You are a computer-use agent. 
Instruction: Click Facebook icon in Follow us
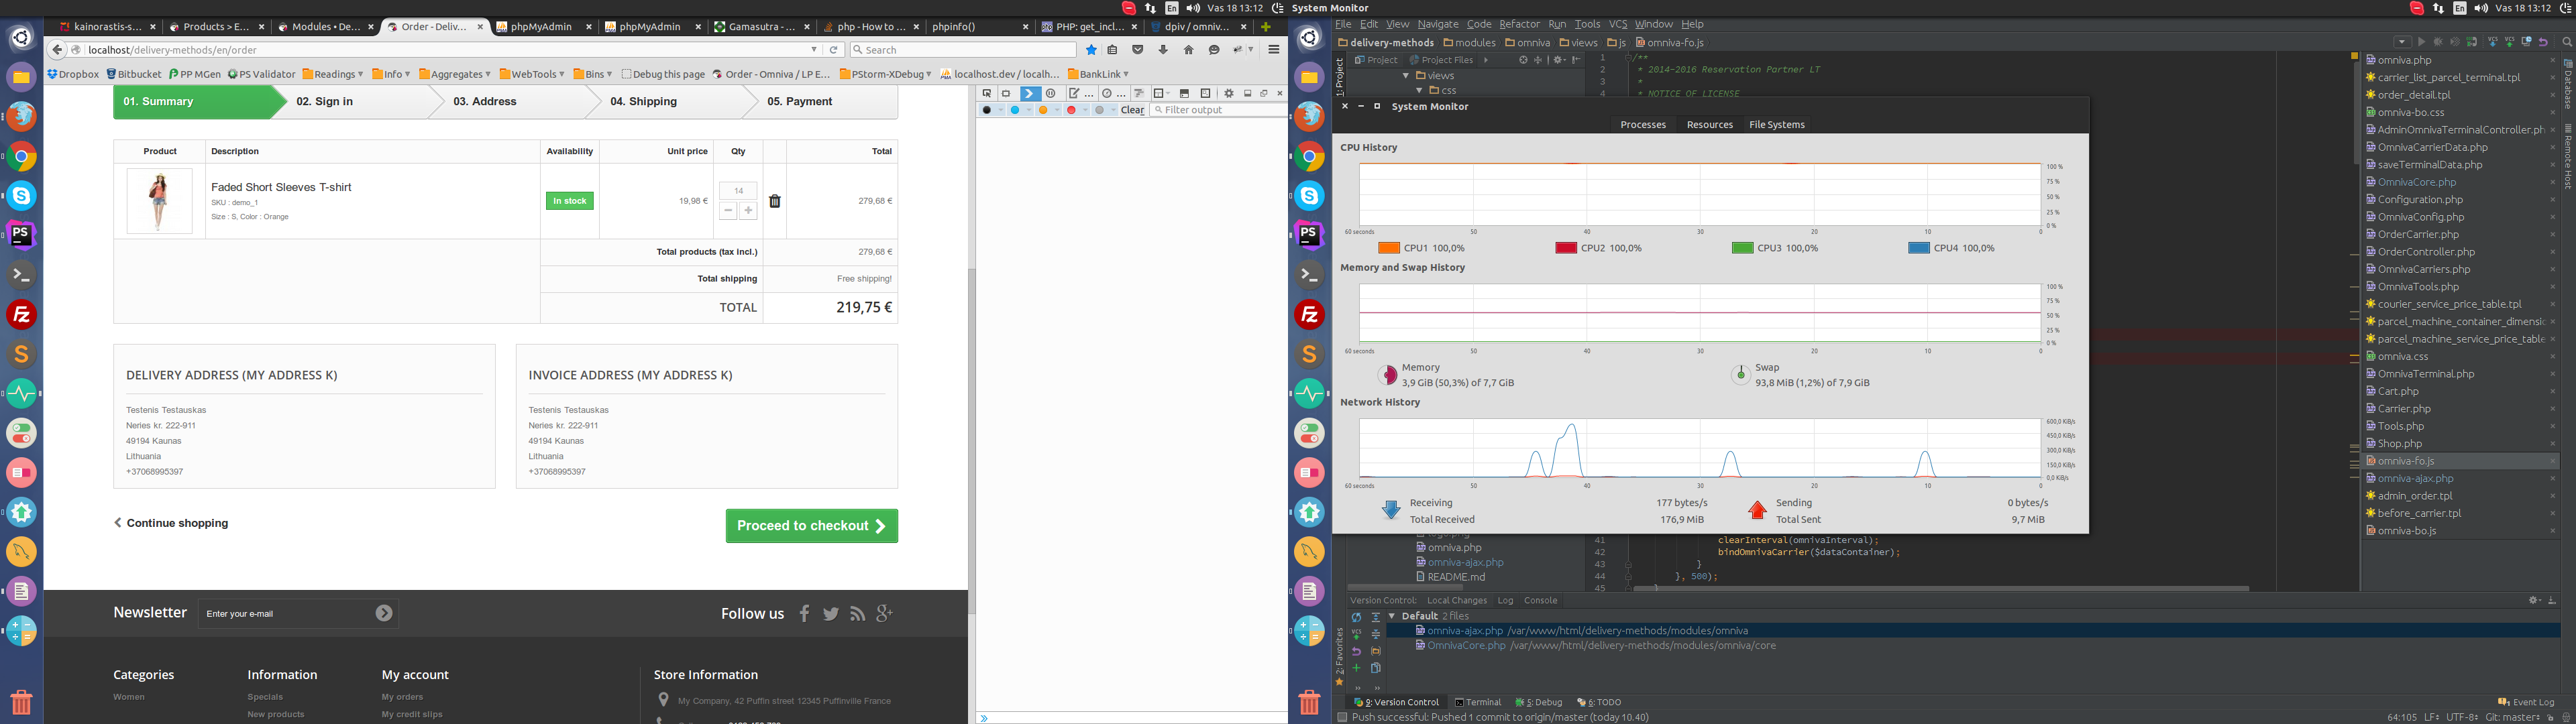[804, 613]
